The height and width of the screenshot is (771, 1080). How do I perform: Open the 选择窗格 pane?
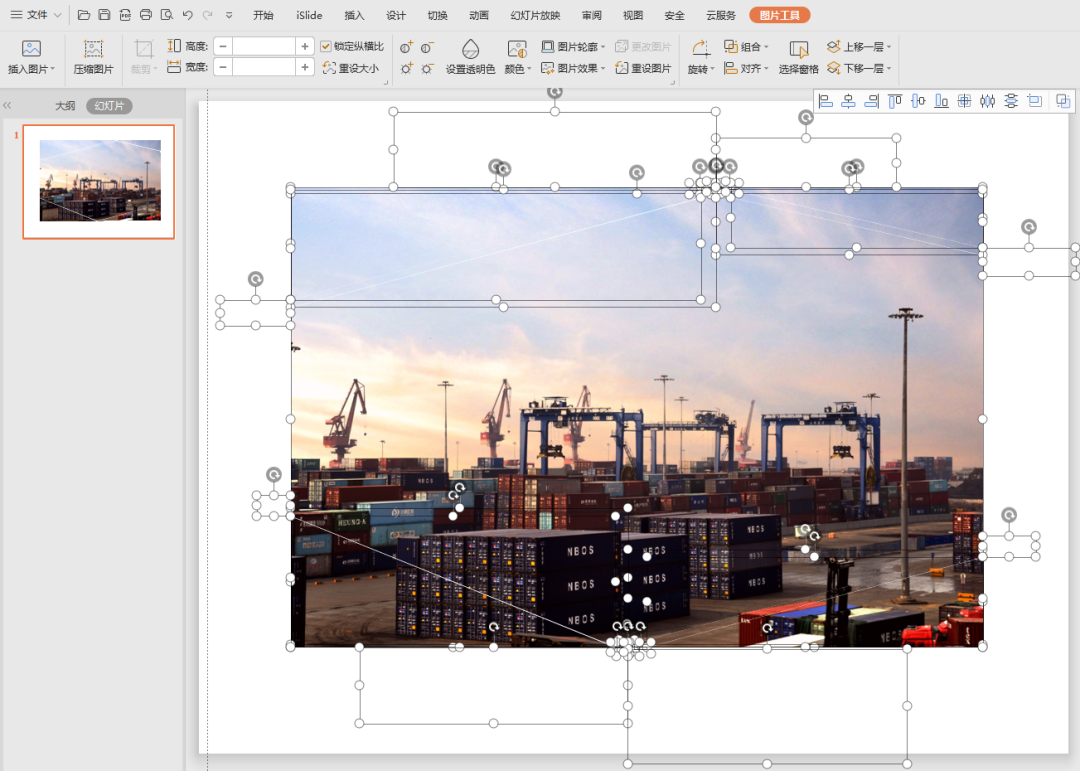pos(798,56)
